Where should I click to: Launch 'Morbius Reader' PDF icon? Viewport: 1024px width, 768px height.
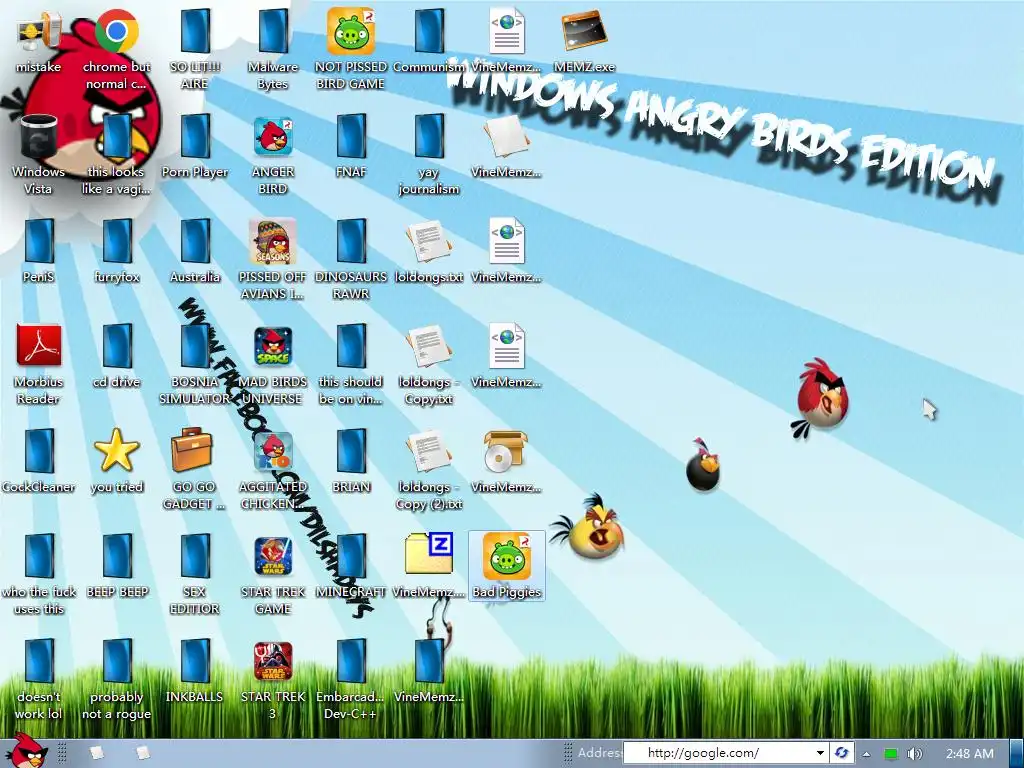[x=39, y=366]
